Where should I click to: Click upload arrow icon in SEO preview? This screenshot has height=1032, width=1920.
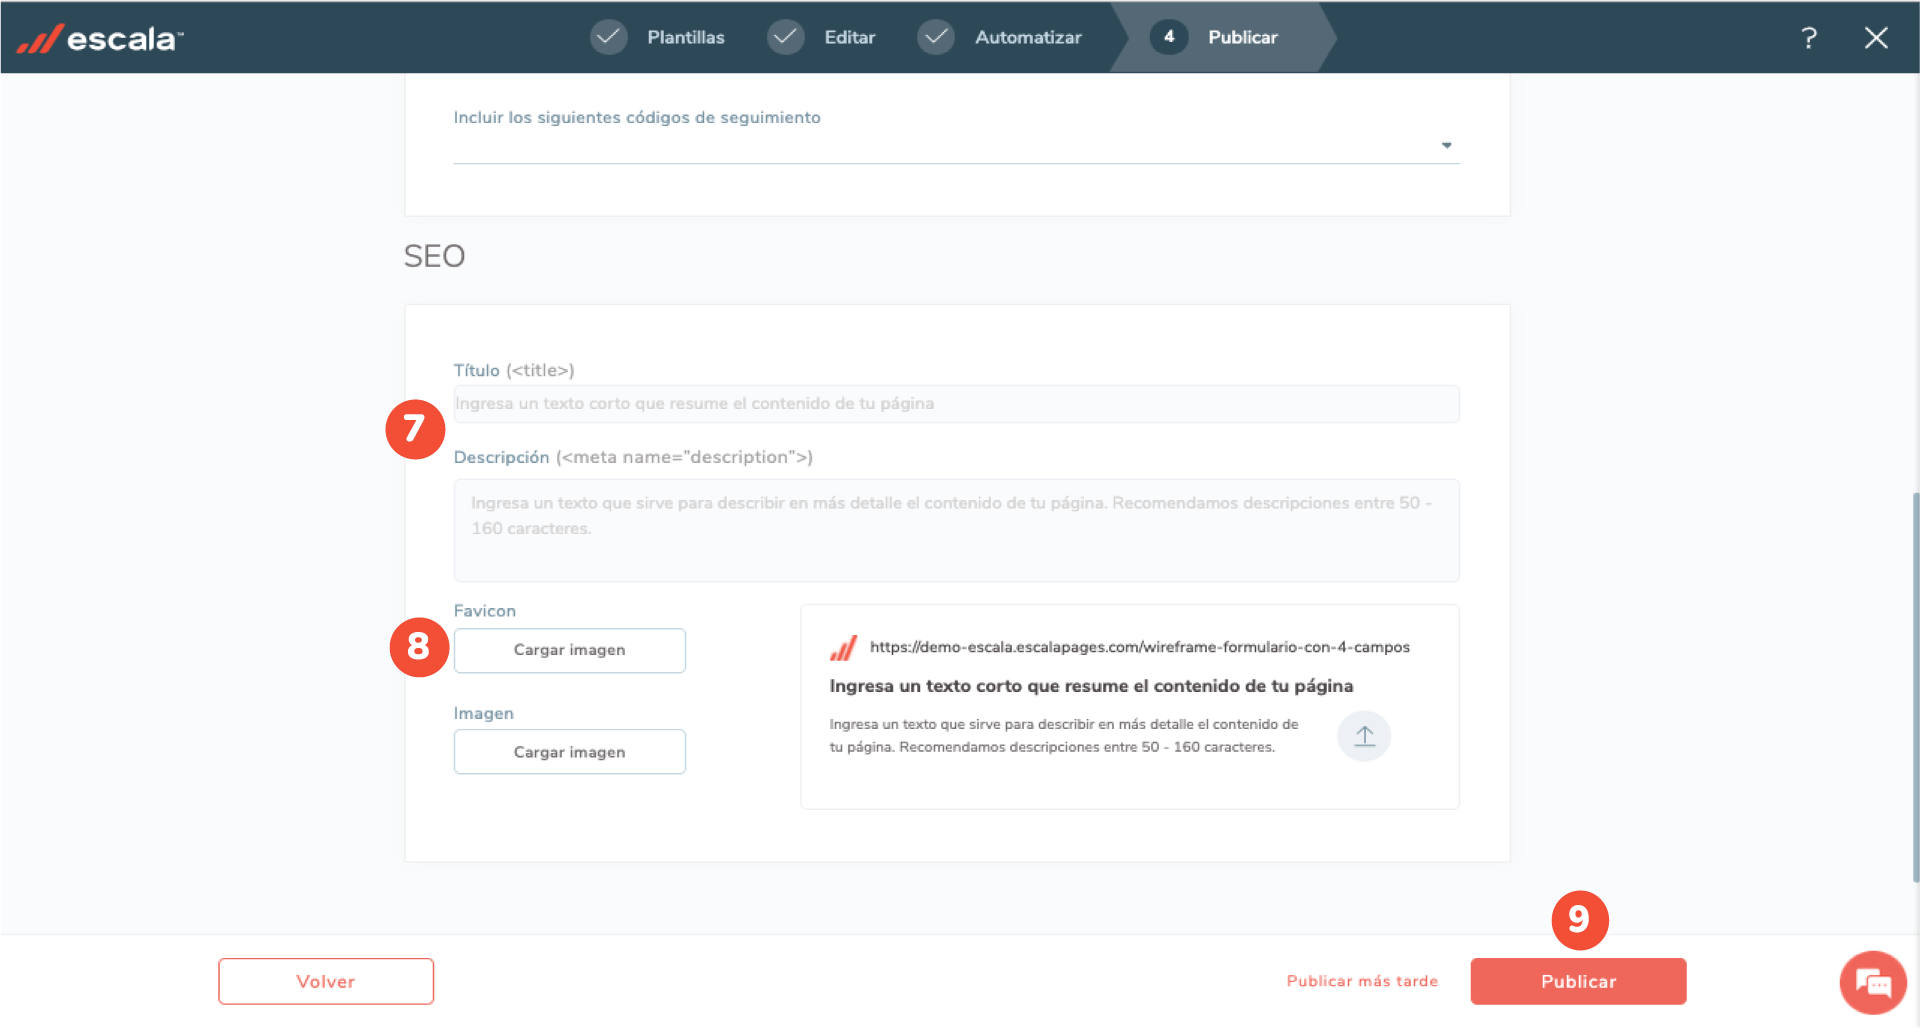tap(1364, 736)
